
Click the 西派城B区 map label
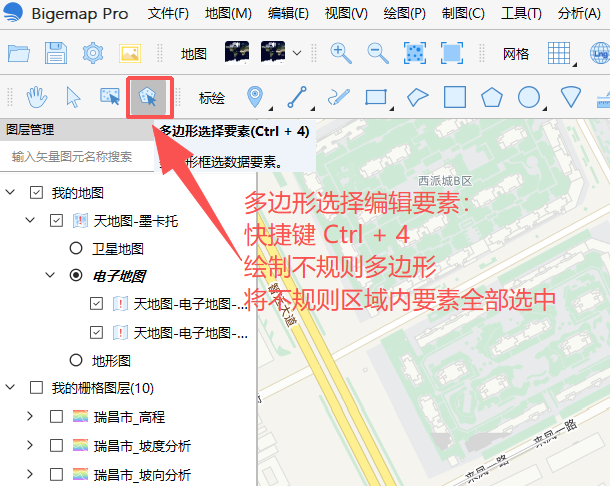coord(445,181)
